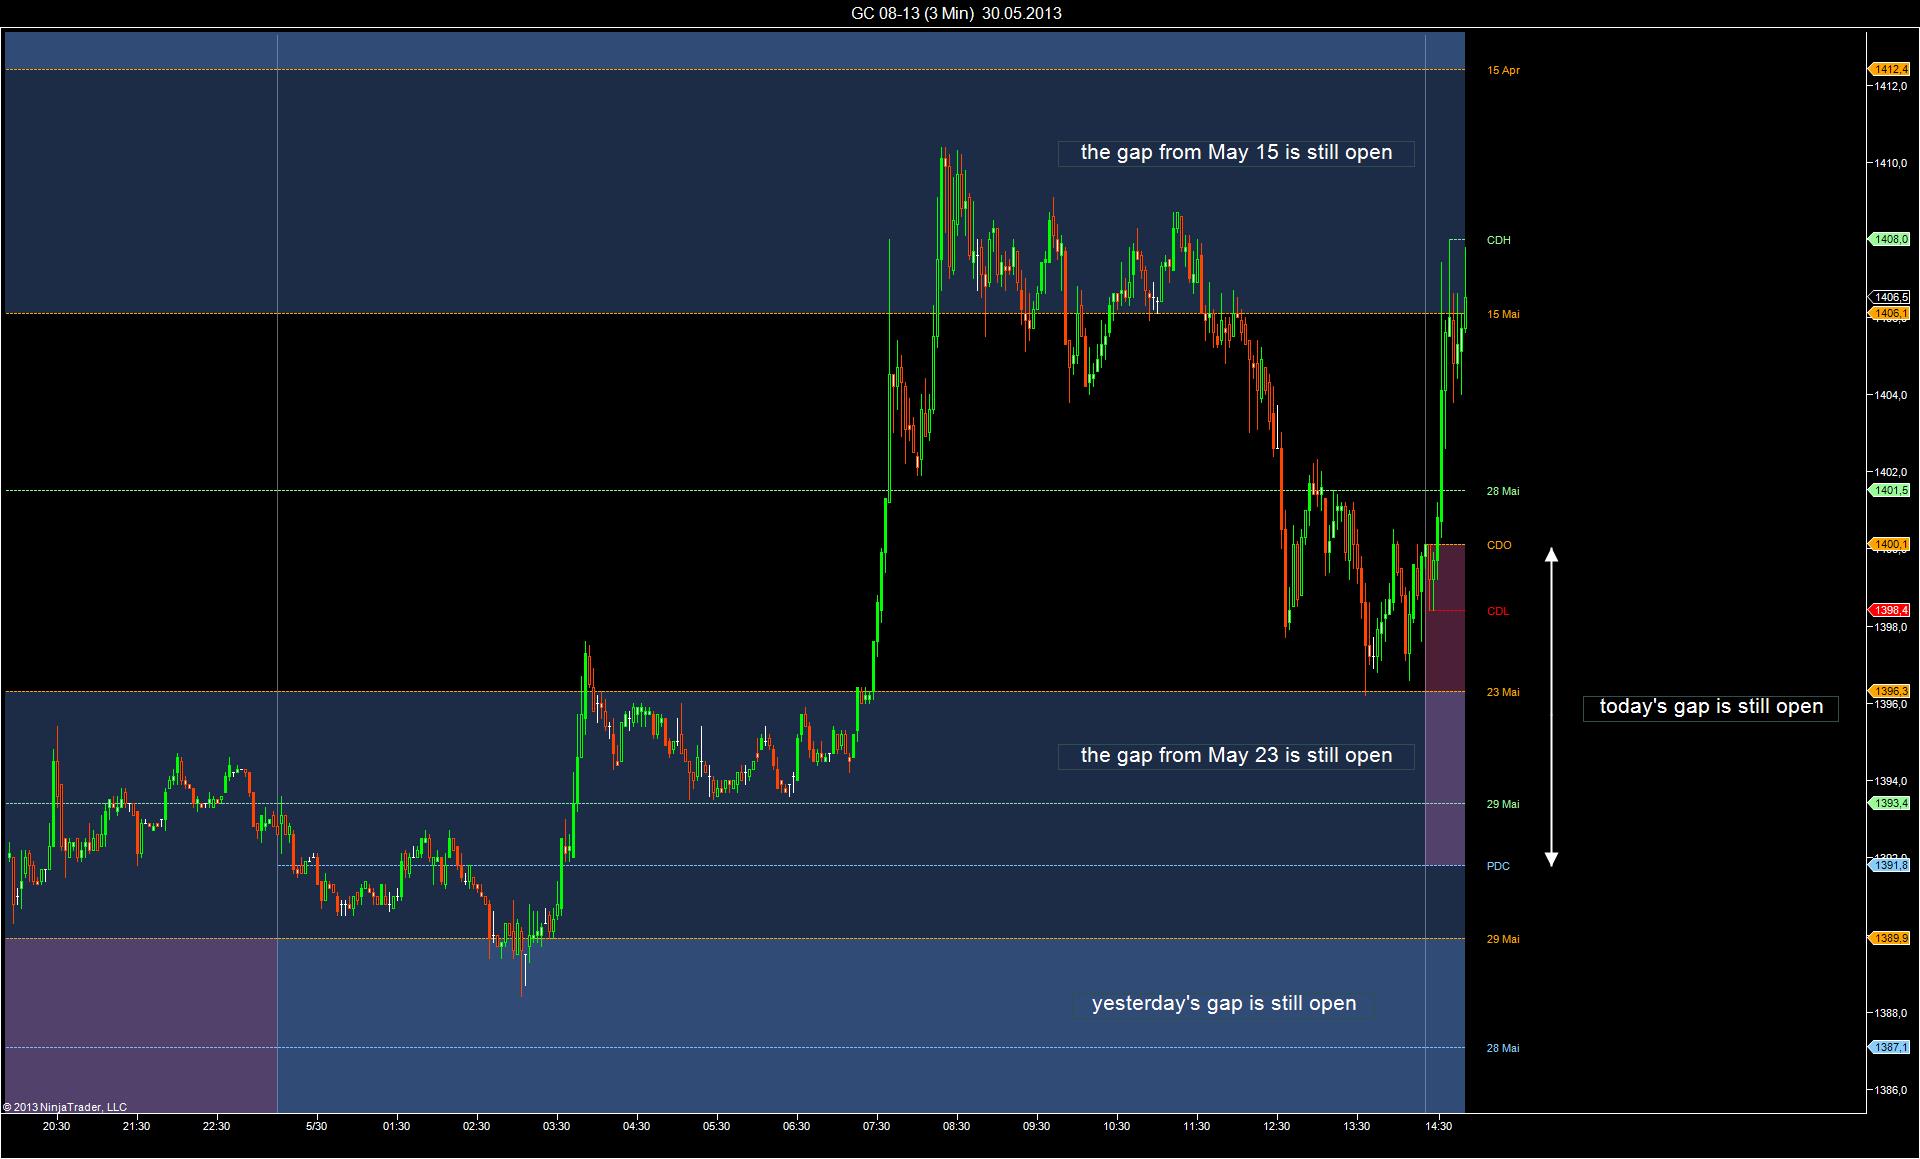Select "today's gap is still open" text box
This screenshot has width=1920, height=1159.
(1710, 707)
